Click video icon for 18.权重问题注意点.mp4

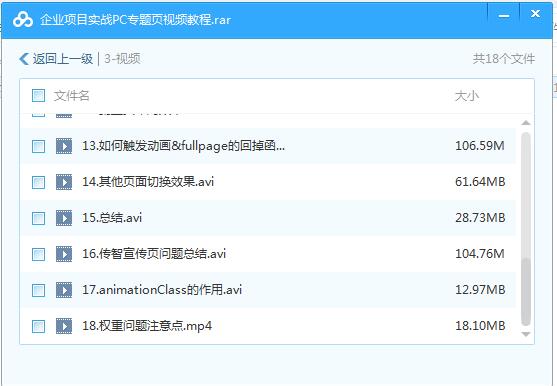(64, 326)
